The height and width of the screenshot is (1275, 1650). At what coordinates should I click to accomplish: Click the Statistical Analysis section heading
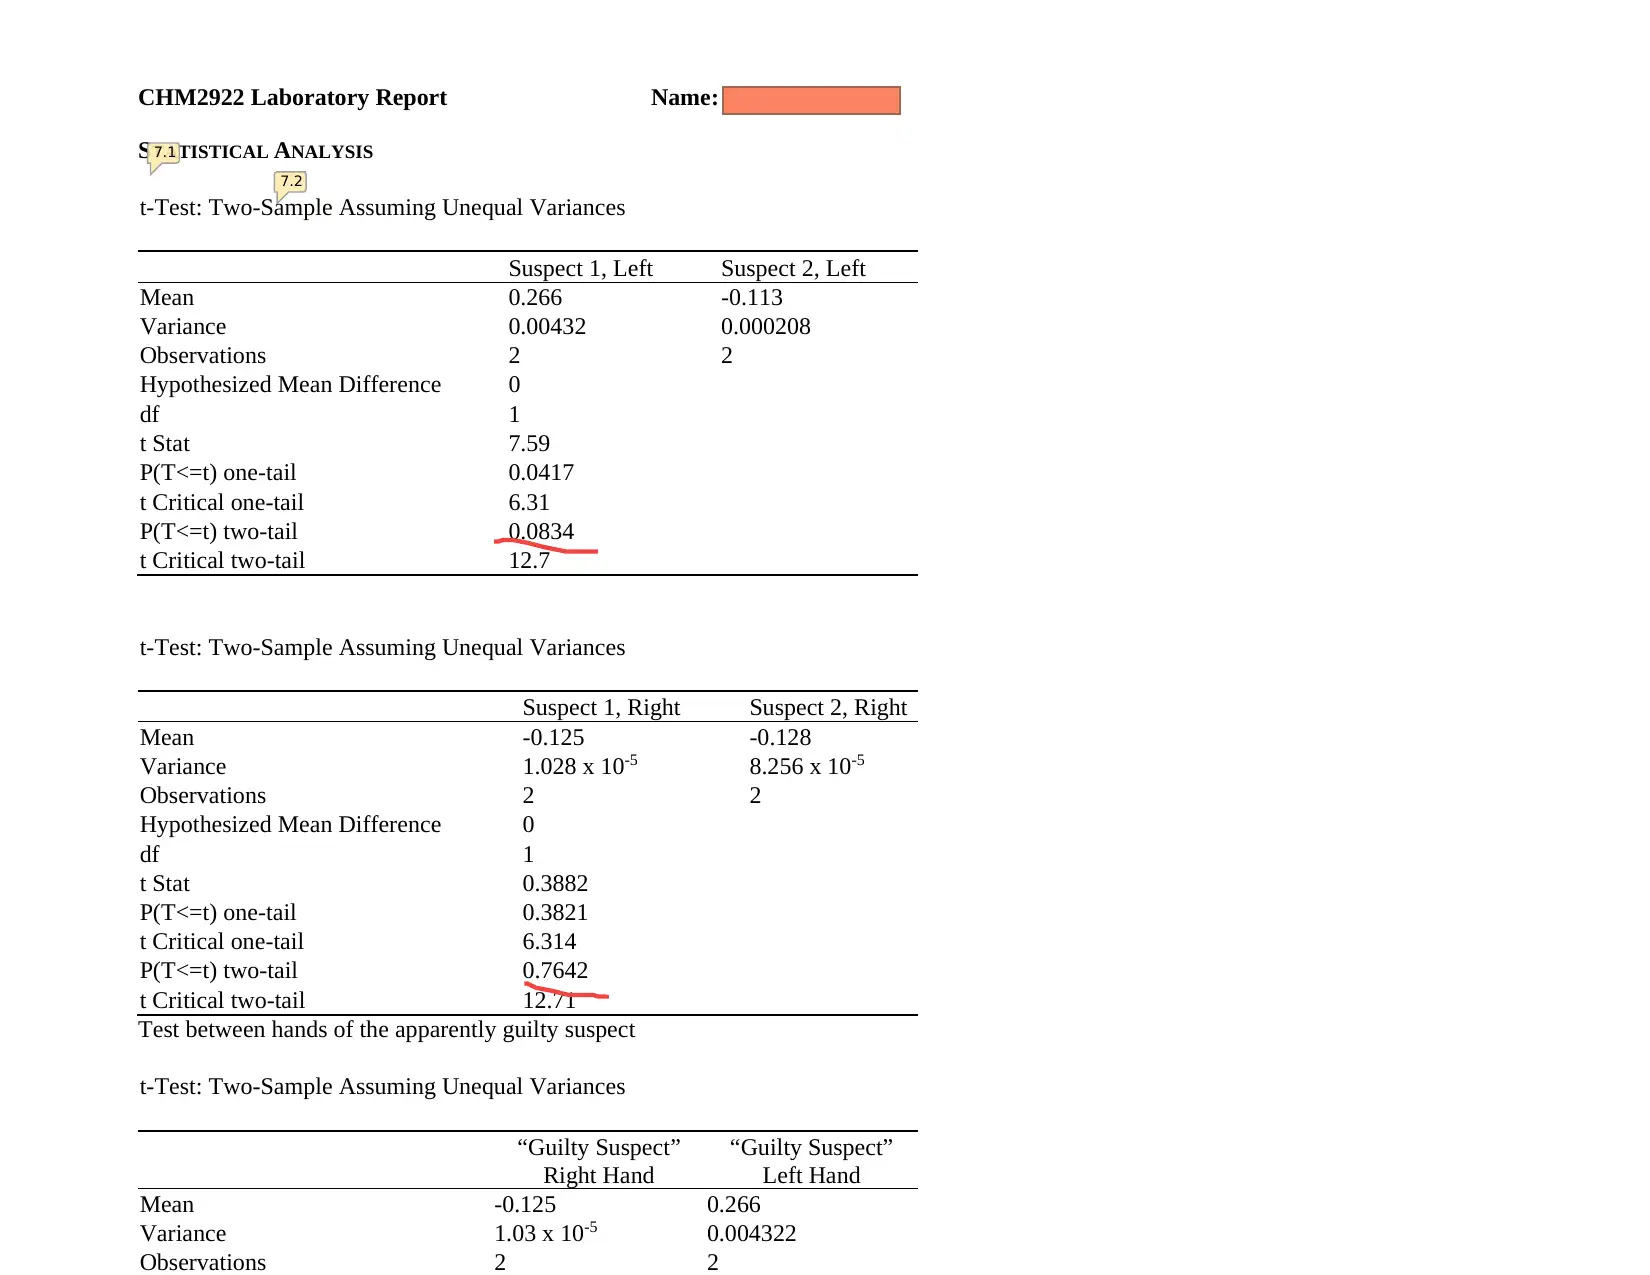click(256, 151)
